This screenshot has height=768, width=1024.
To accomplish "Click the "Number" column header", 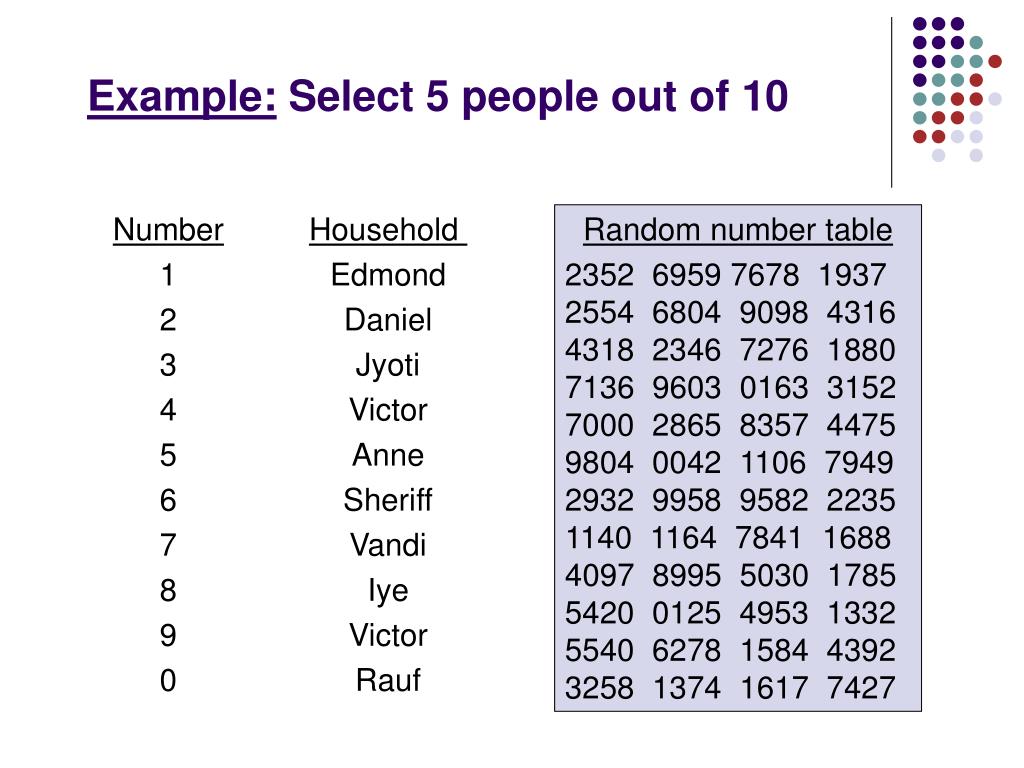I will pyautogui.click(x=168, y=231).
